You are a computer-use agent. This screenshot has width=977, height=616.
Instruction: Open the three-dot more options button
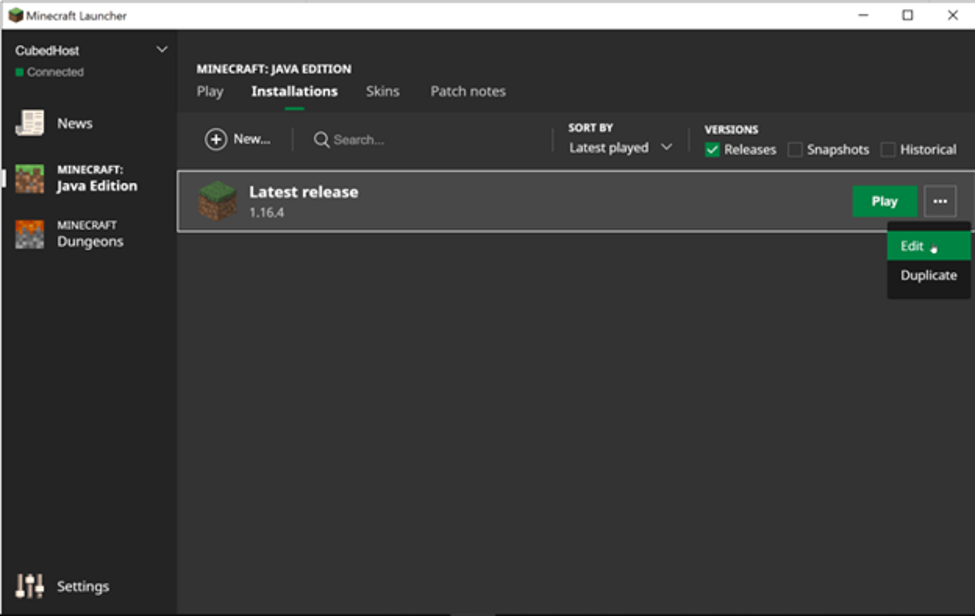click(939, 201)
